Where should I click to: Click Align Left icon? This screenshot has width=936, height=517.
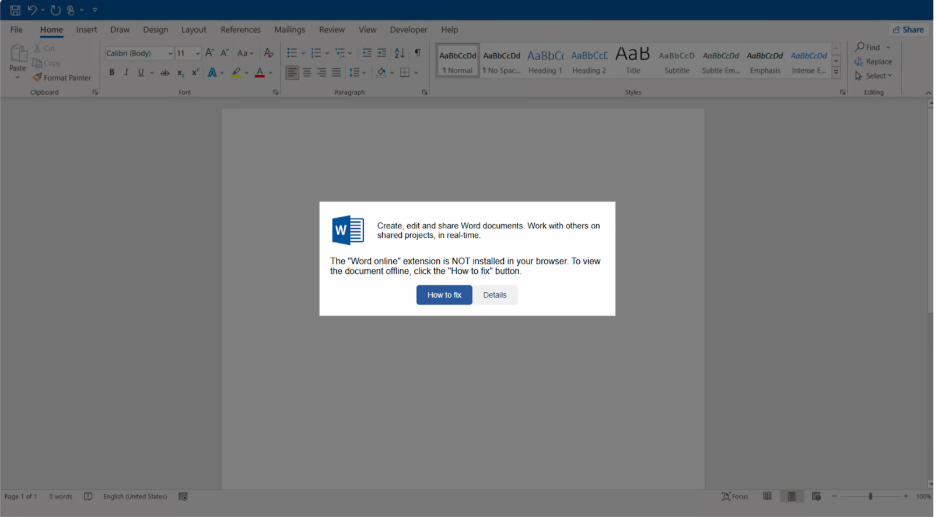(x=292, y=73)
